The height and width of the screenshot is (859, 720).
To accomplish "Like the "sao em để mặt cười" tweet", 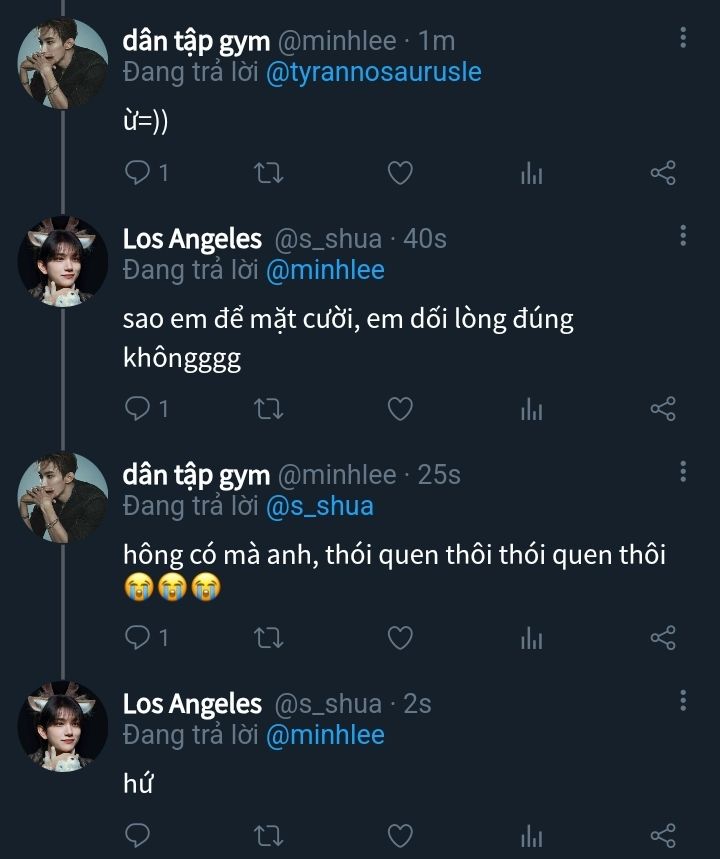I will (400, 408).
